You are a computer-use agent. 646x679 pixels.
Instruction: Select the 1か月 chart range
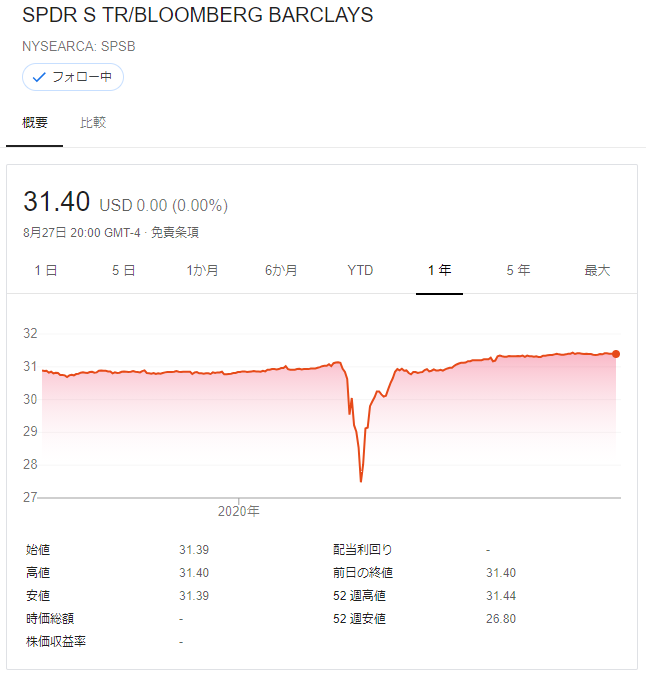point(202,271)
